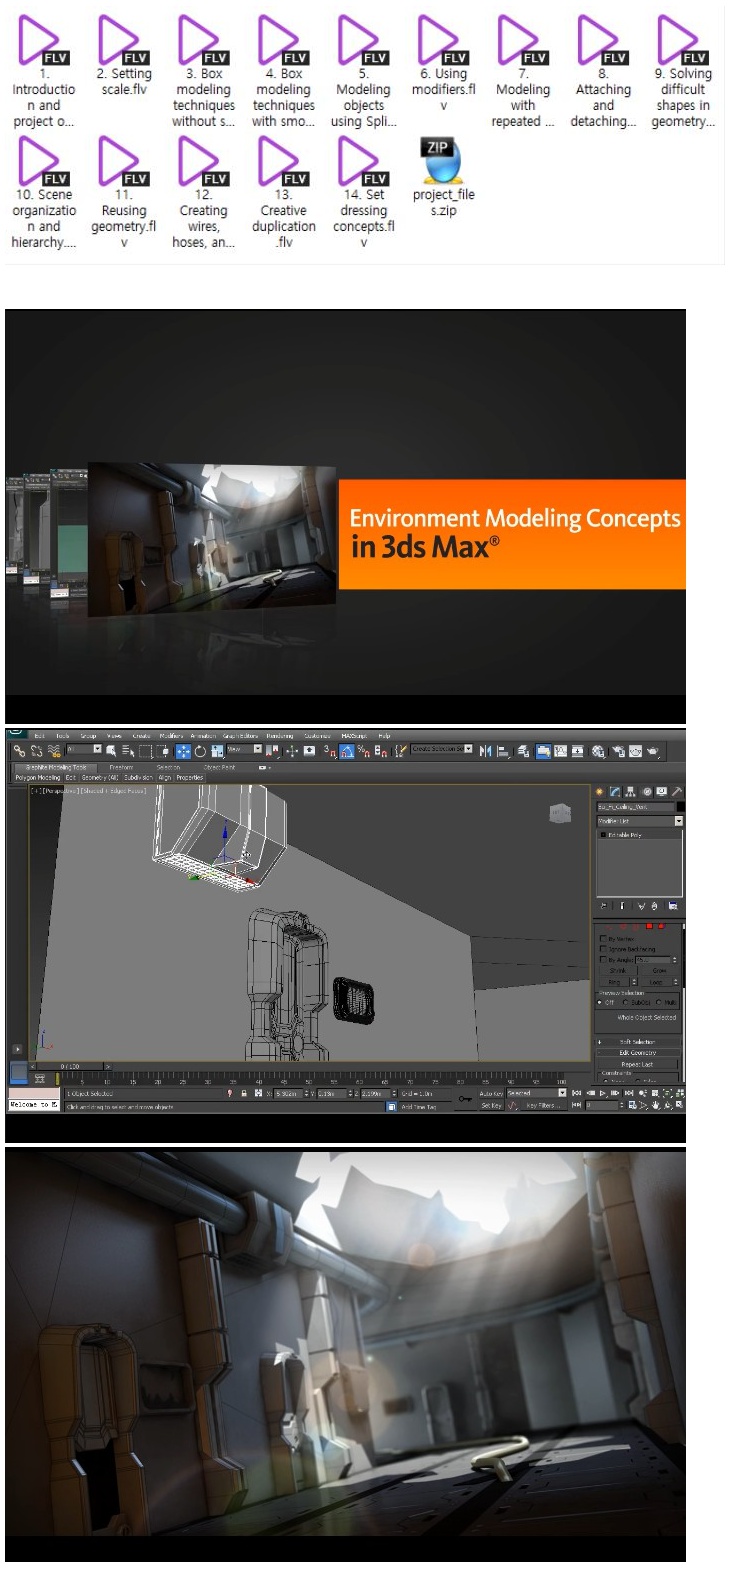Pick the Select and Uniform Scale tool
Image resolution: width=735 pixels, height=1581 pixels.
pos(217,750)
